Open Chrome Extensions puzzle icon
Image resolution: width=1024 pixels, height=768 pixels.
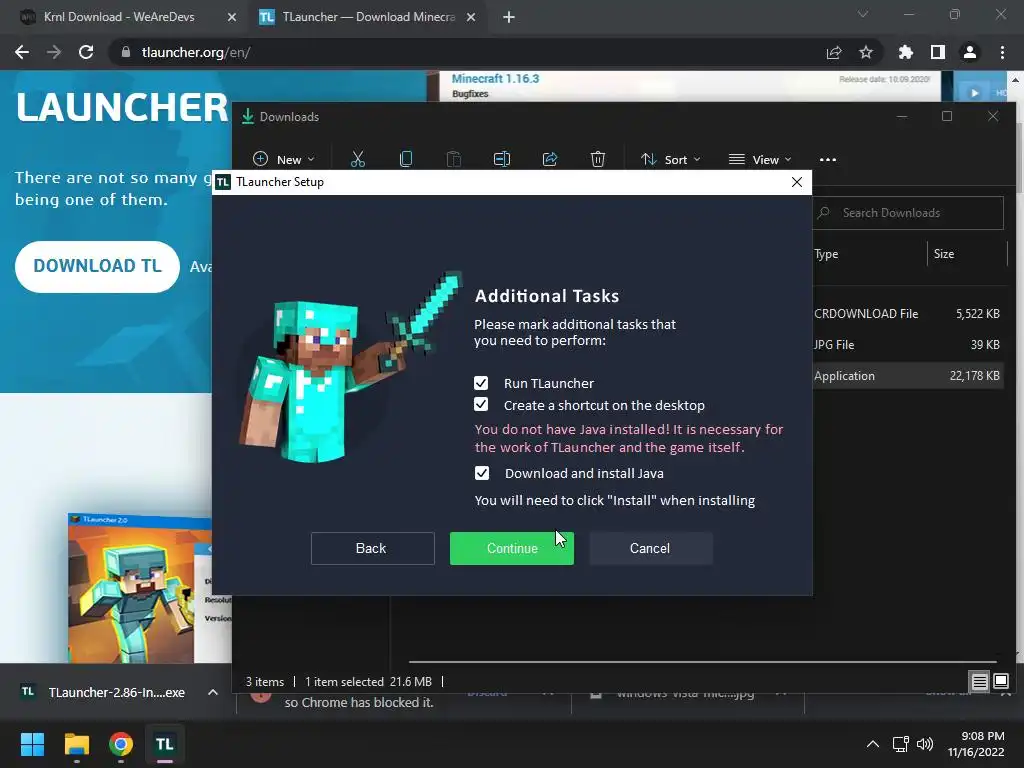pos(906,52)
